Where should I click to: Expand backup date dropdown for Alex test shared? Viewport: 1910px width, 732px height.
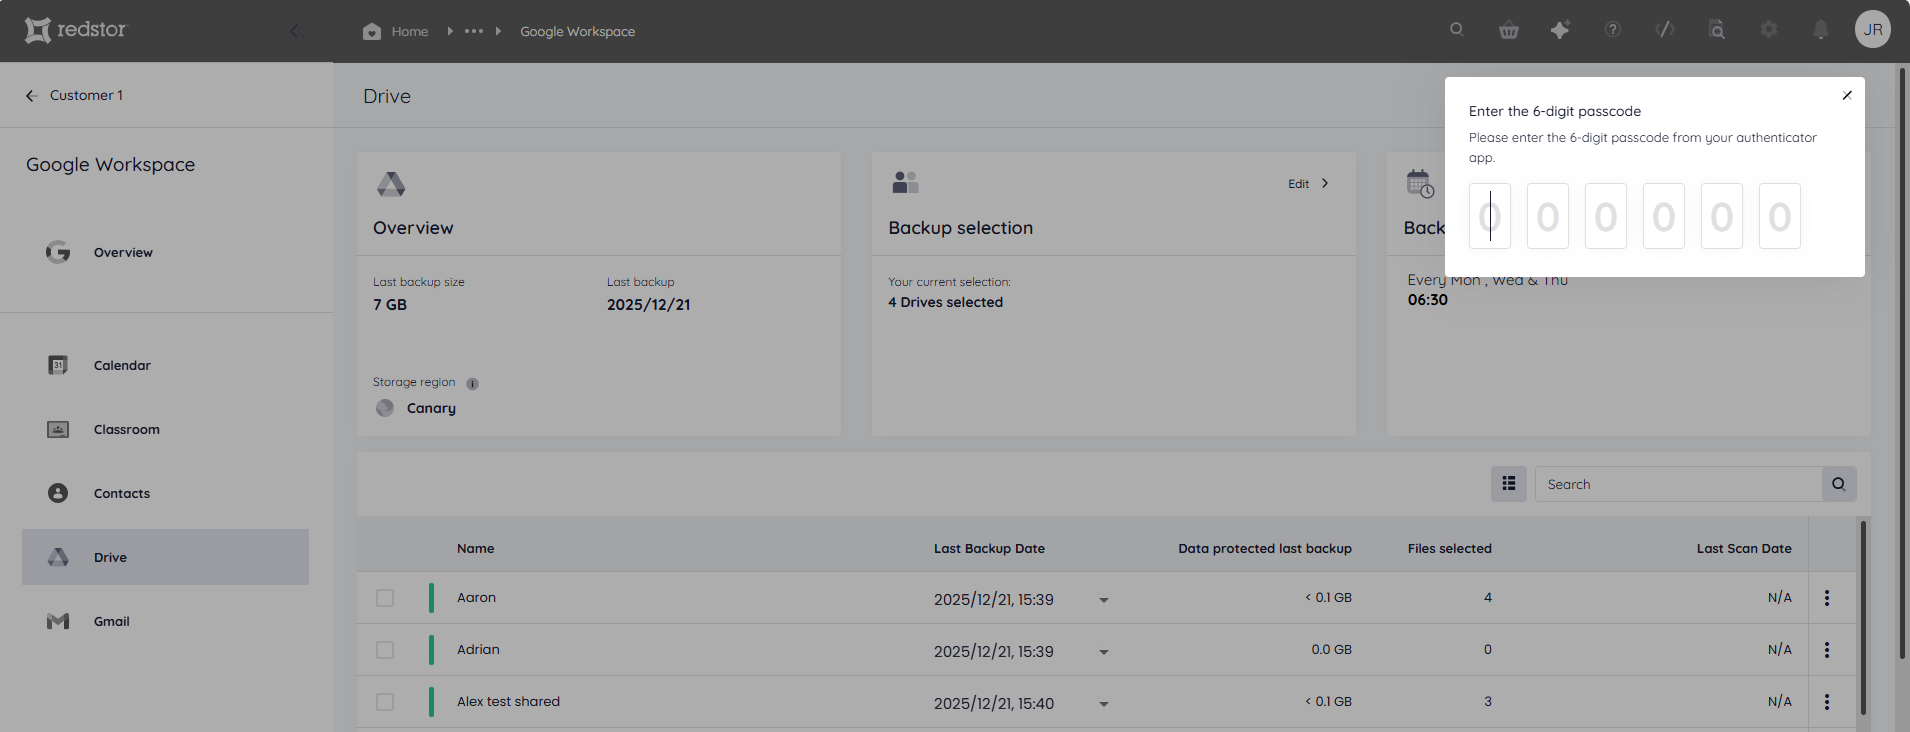pyautogui.click(x=1104, y=704)
